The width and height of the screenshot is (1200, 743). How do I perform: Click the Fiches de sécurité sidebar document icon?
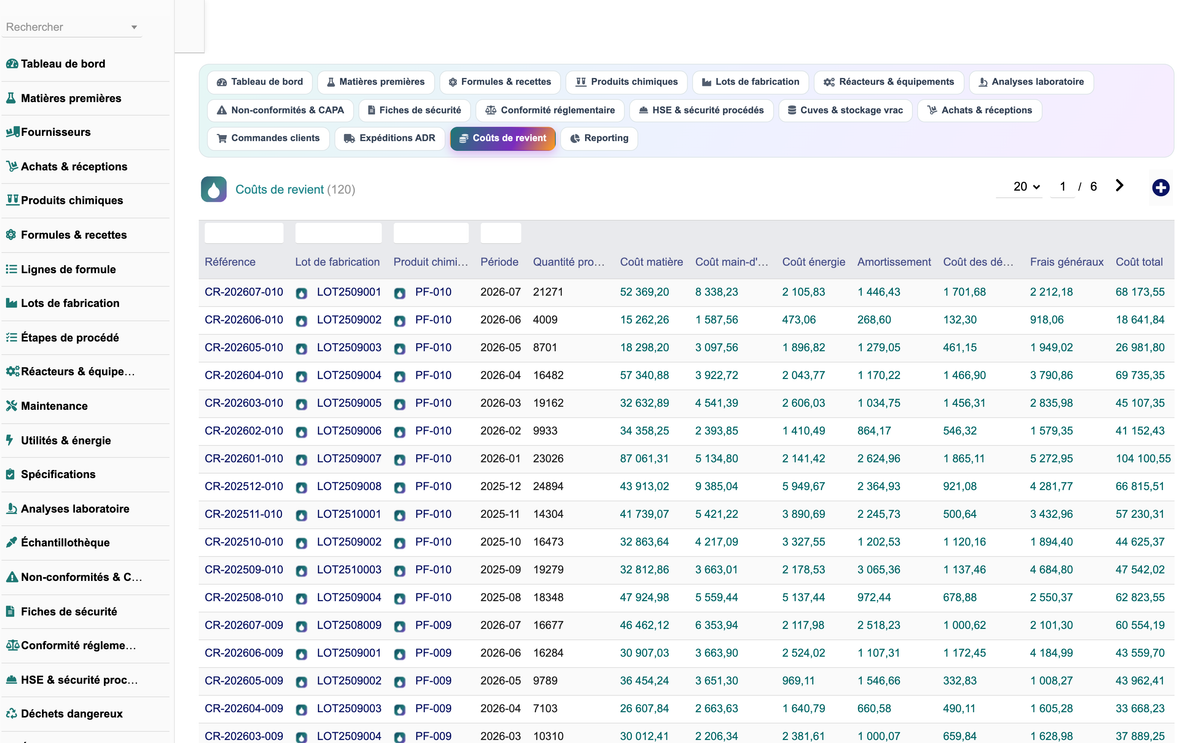click(x=12, y=611)
